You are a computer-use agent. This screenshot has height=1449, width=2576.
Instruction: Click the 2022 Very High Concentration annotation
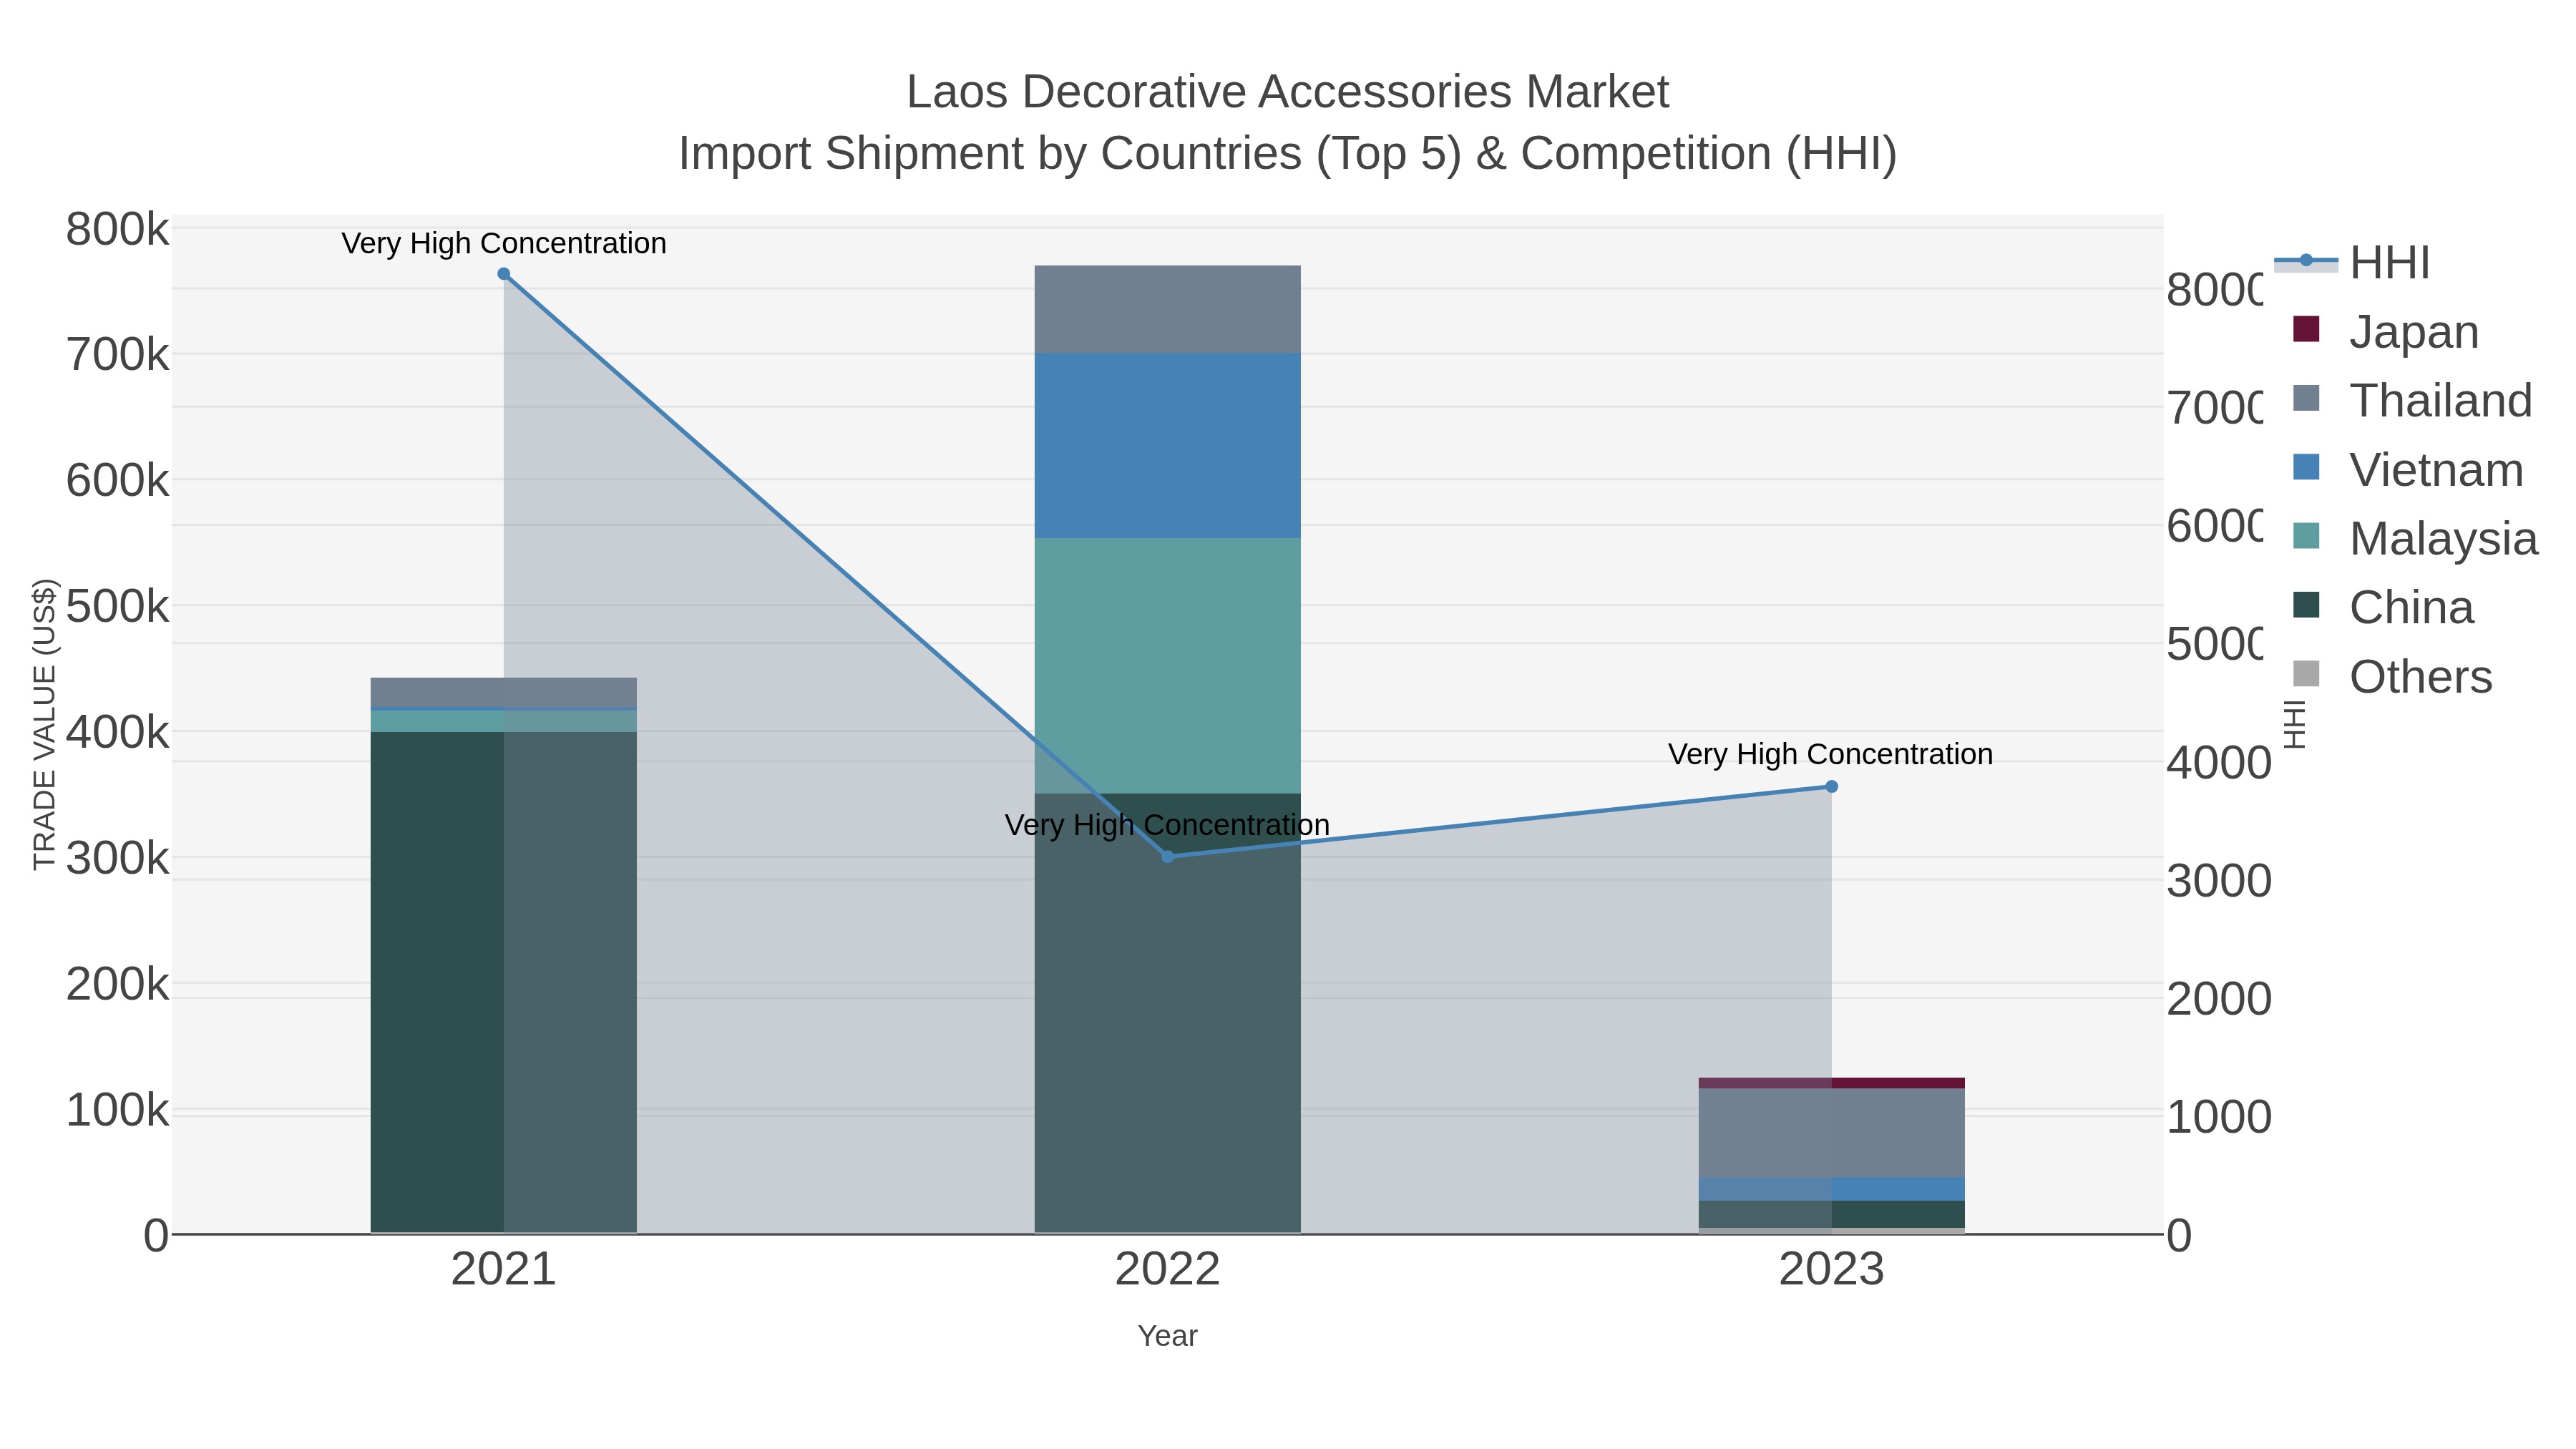1168,825
